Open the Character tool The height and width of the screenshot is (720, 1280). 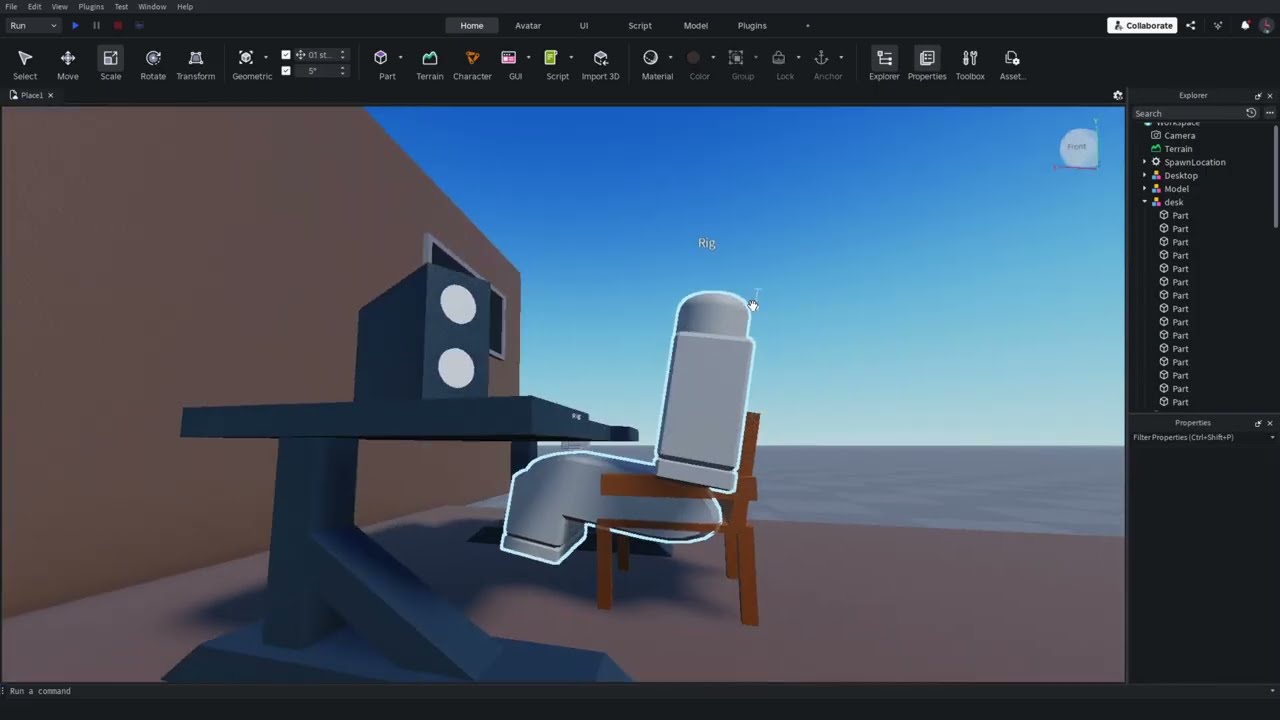coord(472,65)
